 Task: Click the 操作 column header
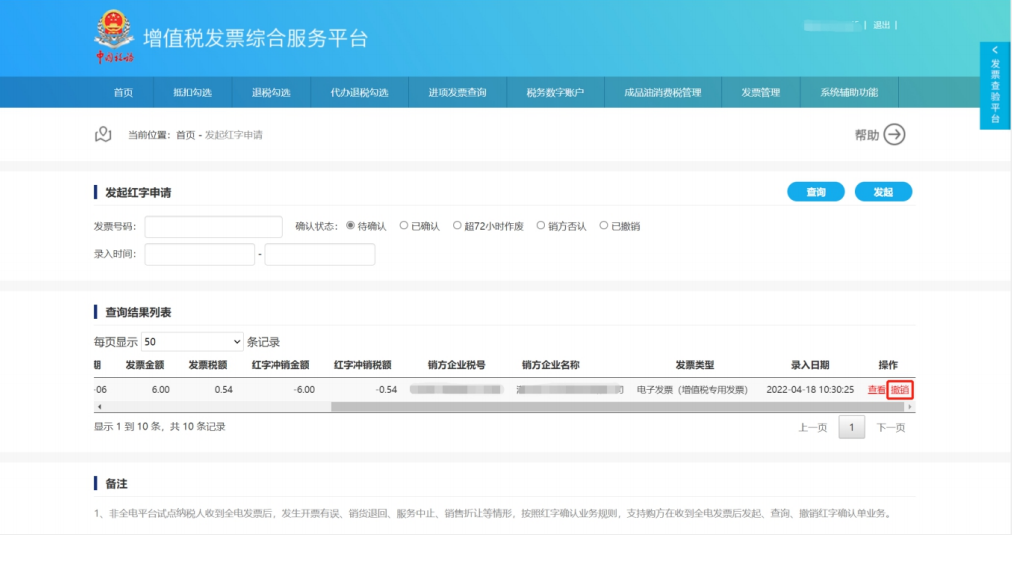[888, 365]
